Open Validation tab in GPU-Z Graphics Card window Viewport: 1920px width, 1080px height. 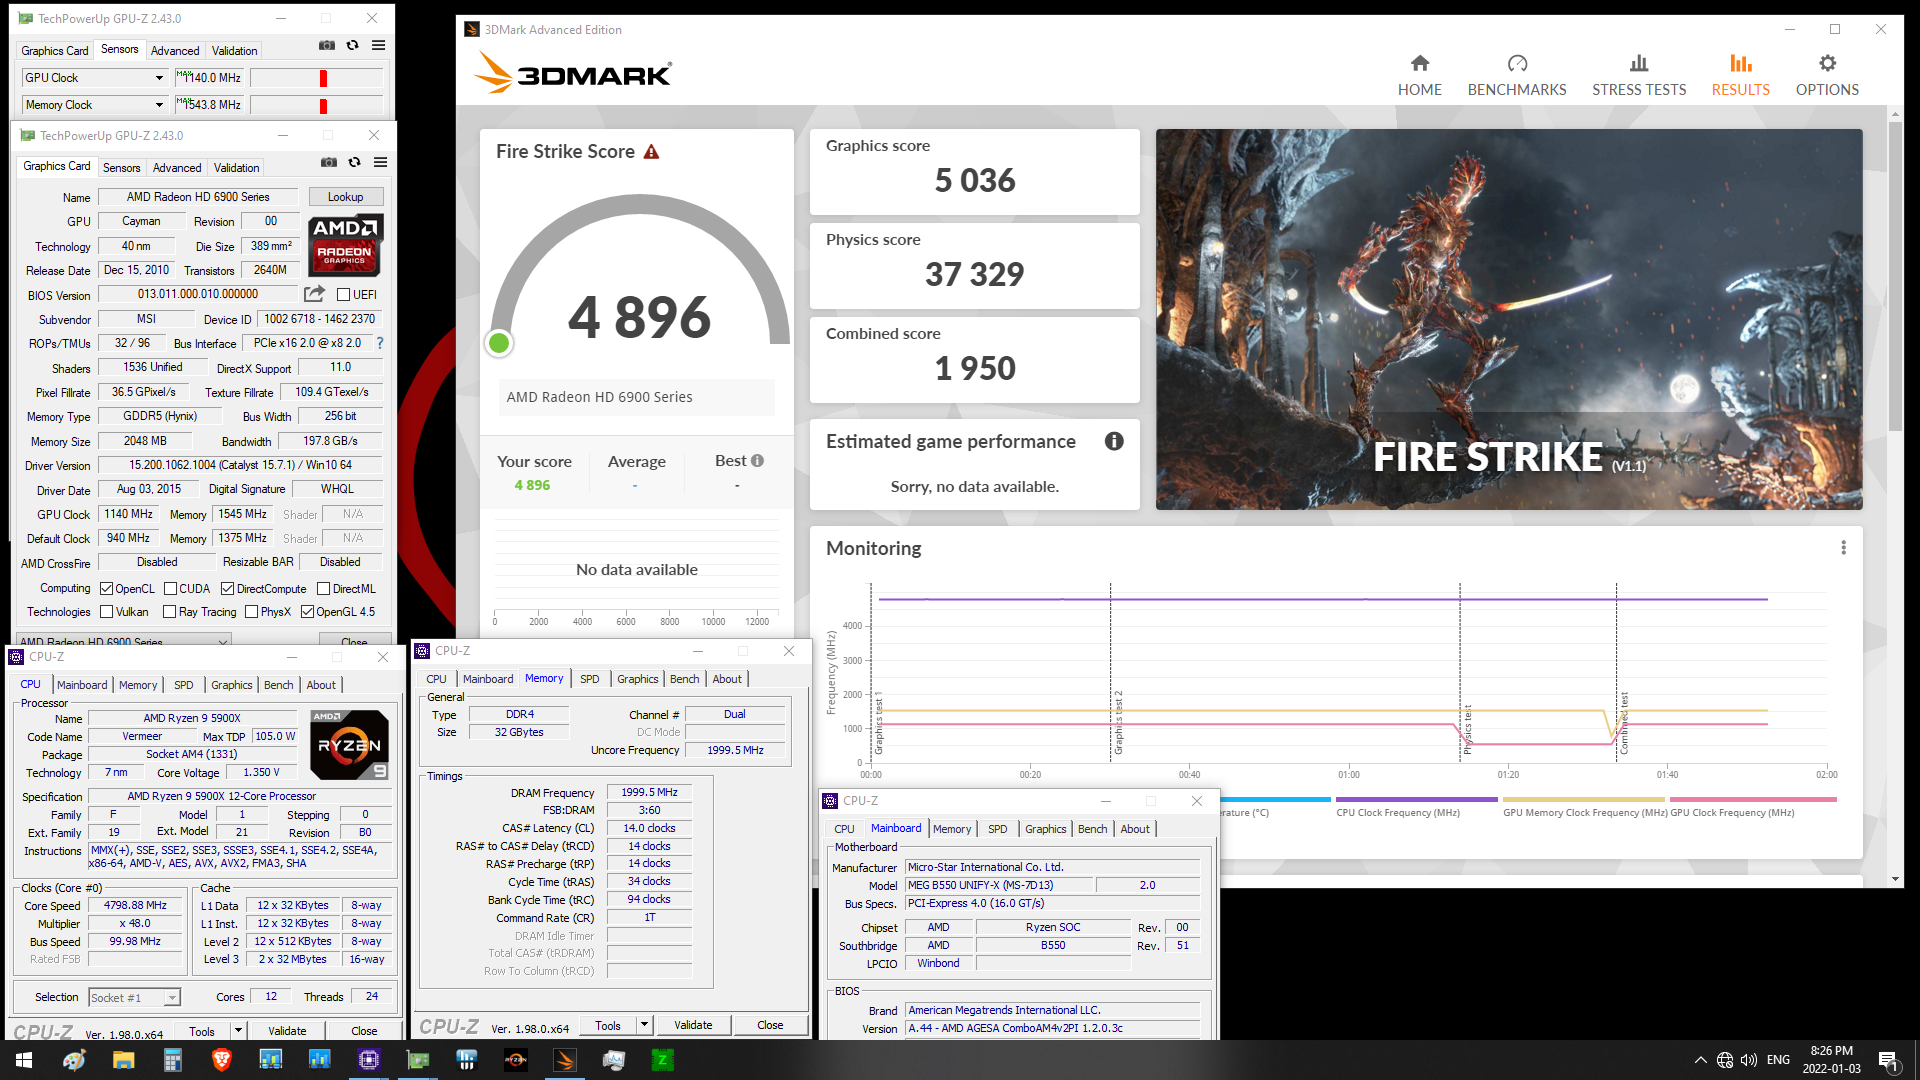point(236,168)
